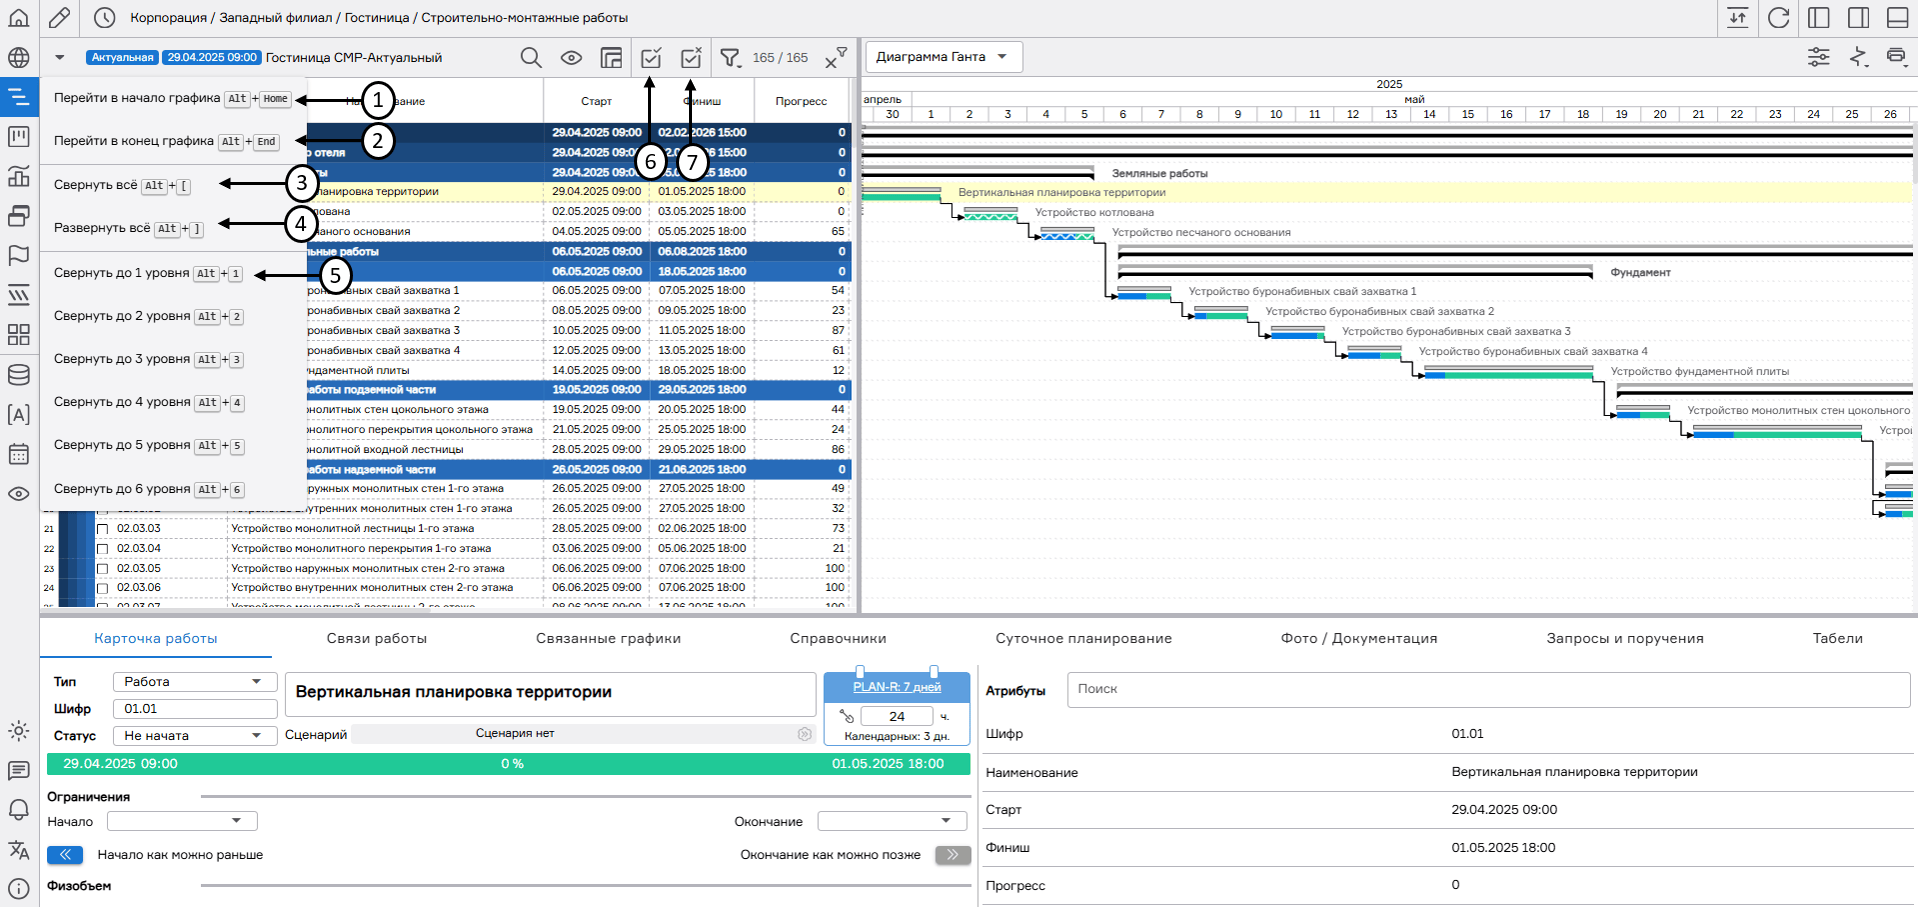Open the Диаграмма Ганта dropdown
Screen dimensions: 1918x907
[x=943, y=57]
